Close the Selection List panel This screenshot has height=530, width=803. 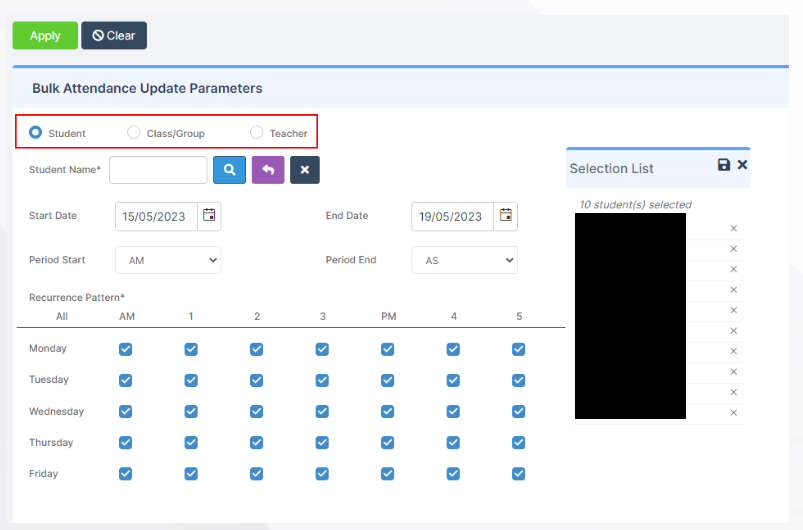[742, 165]
